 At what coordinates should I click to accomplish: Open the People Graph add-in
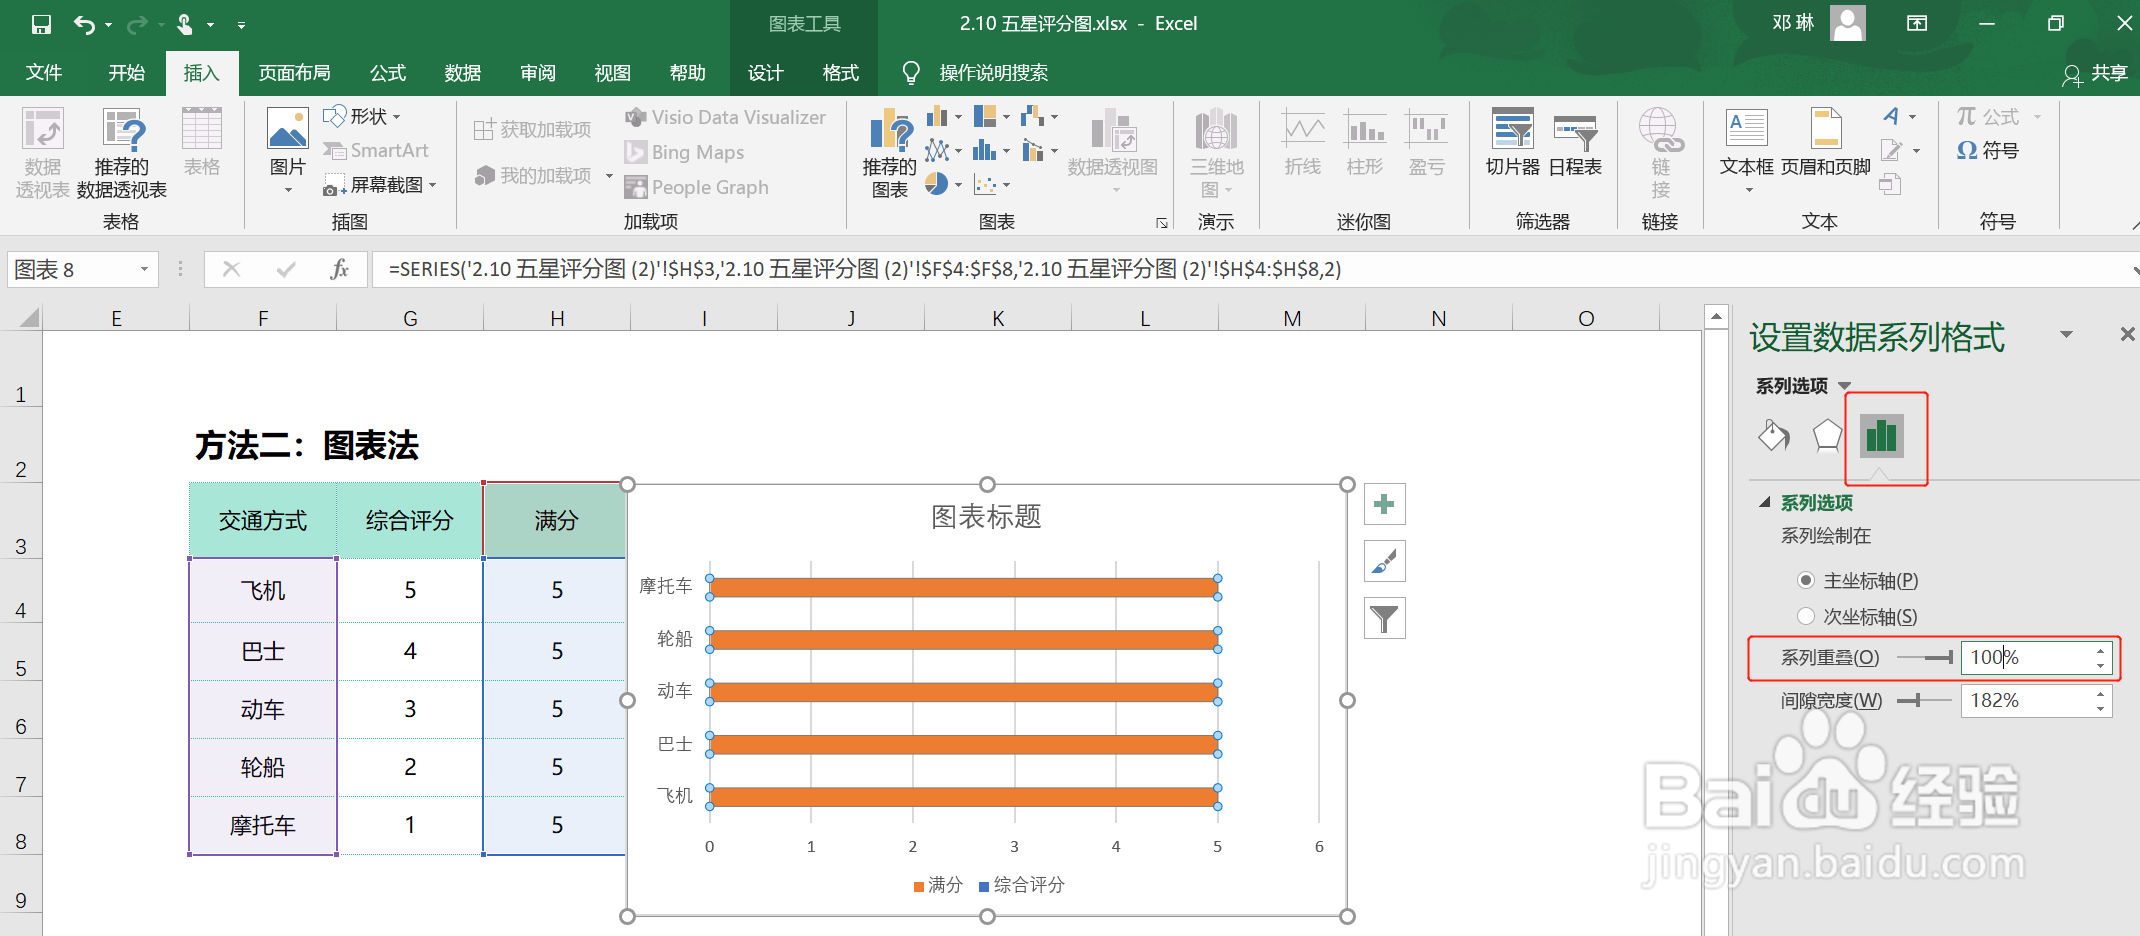[697, 186]
